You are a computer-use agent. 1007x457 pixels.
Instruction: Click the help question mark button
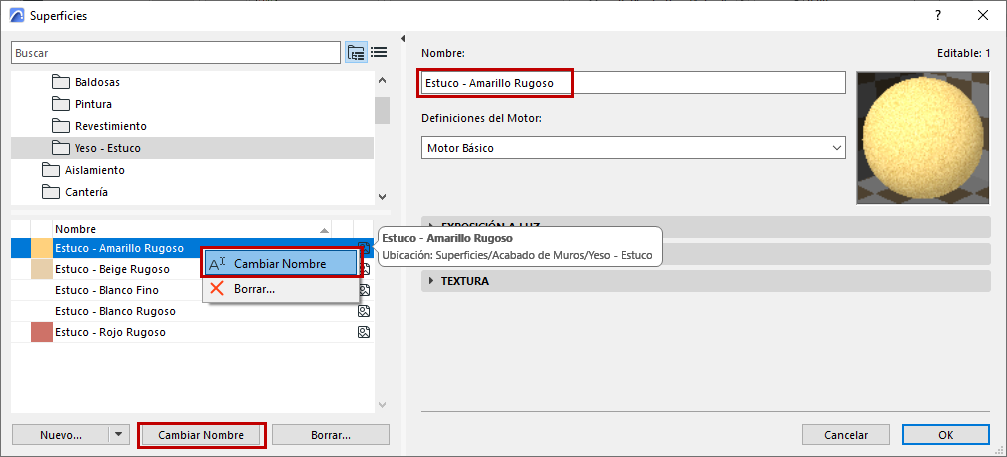[938, 15]
